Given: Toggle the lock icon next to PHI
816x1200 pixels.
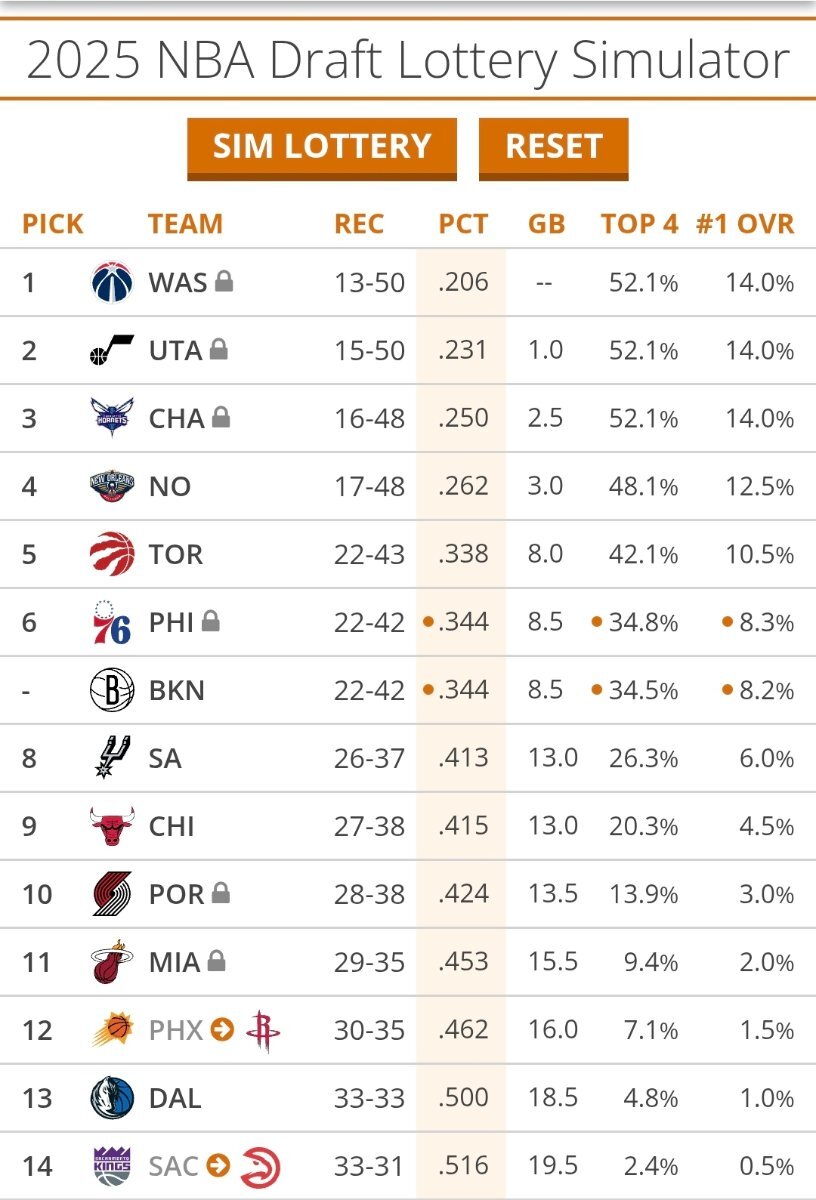Looking at the screenshot, I should (210, 622).
